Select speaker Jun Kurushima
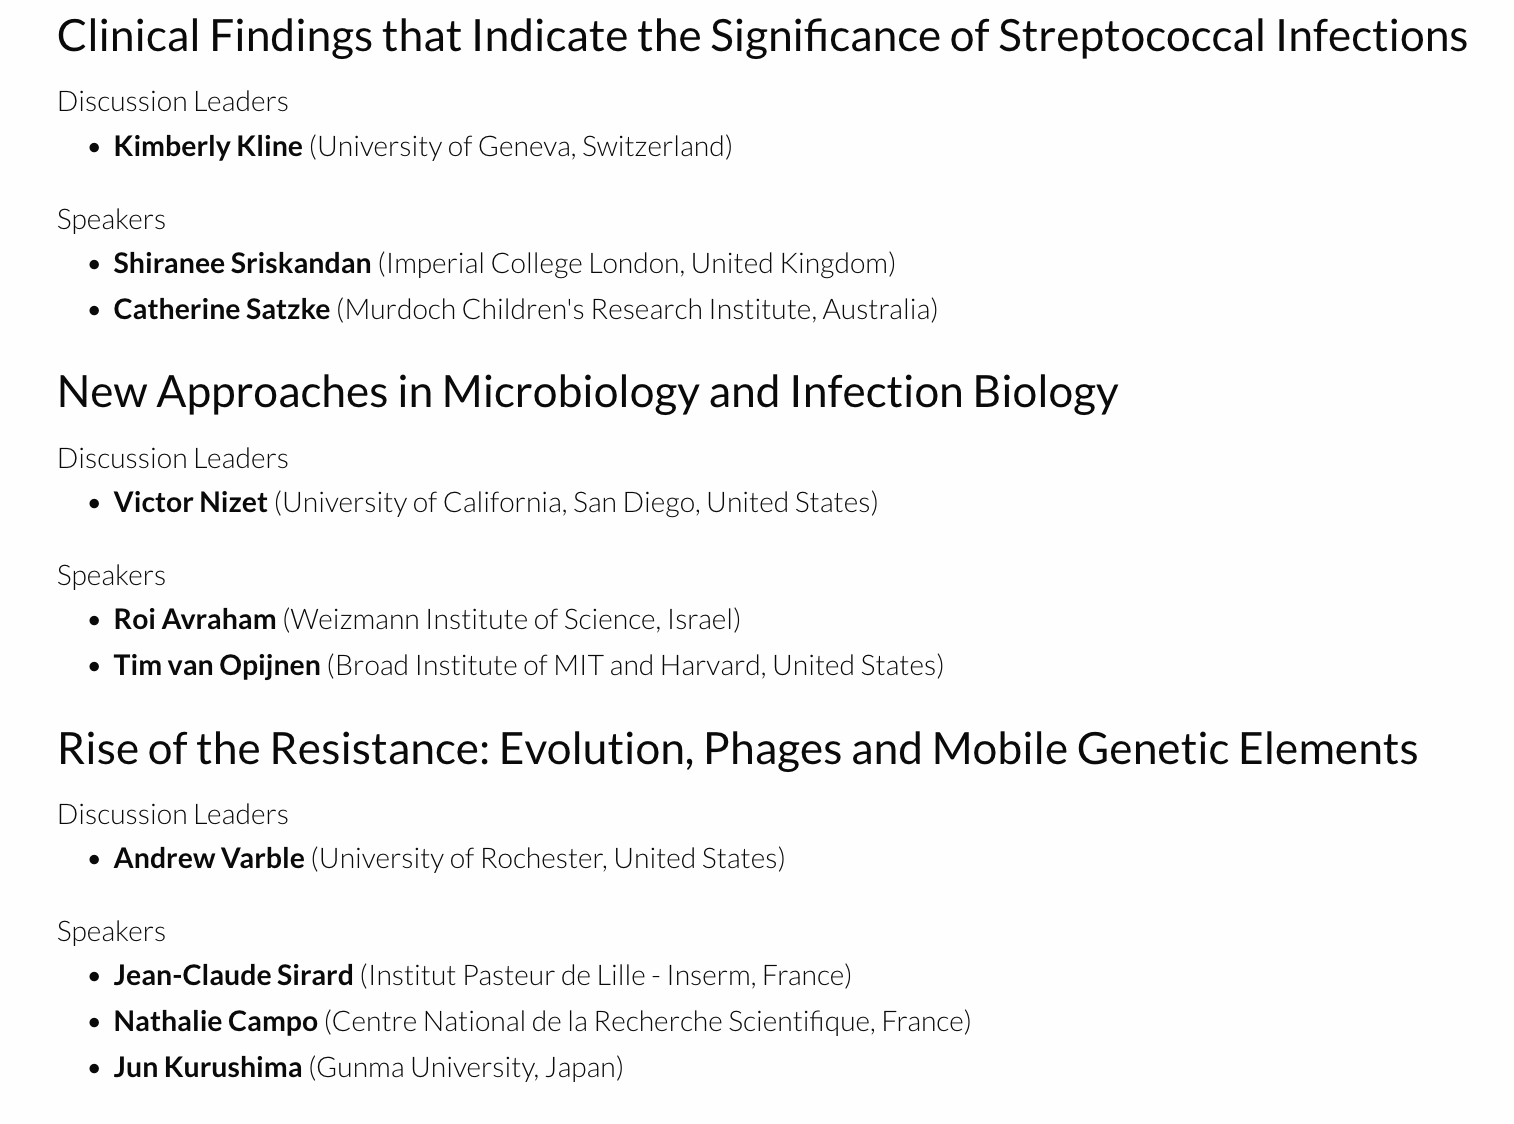Image resolution: width=1514 pixels, height=1124 pixels. click(x=208, y=1067)
